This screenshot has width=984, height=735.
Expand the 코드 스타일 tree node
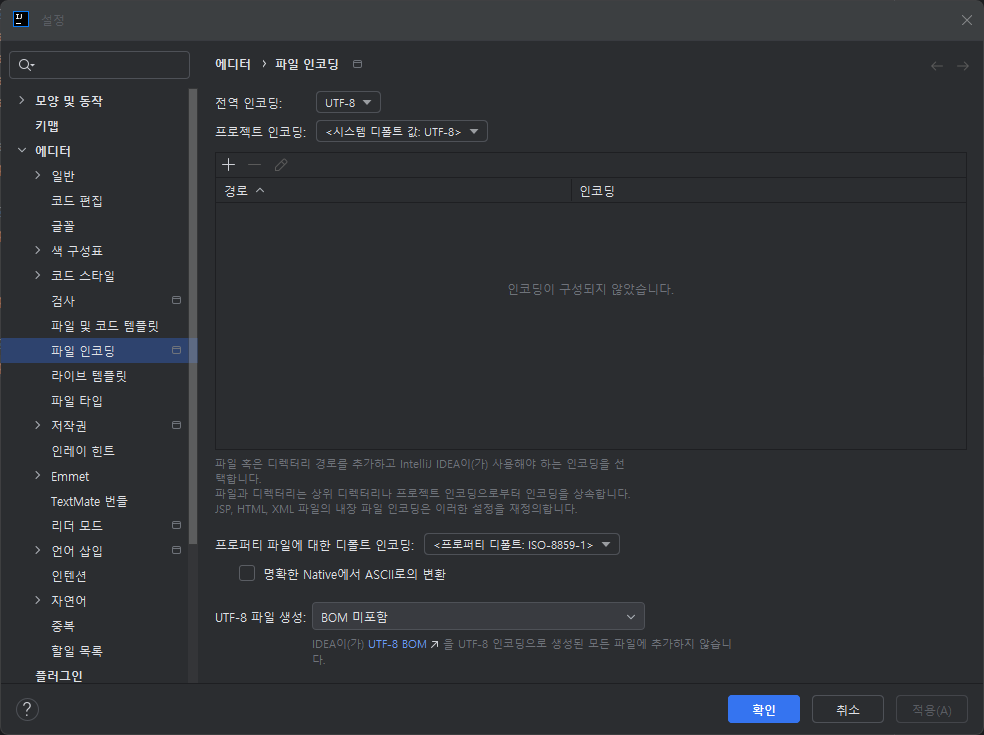[x=38, y=275]
